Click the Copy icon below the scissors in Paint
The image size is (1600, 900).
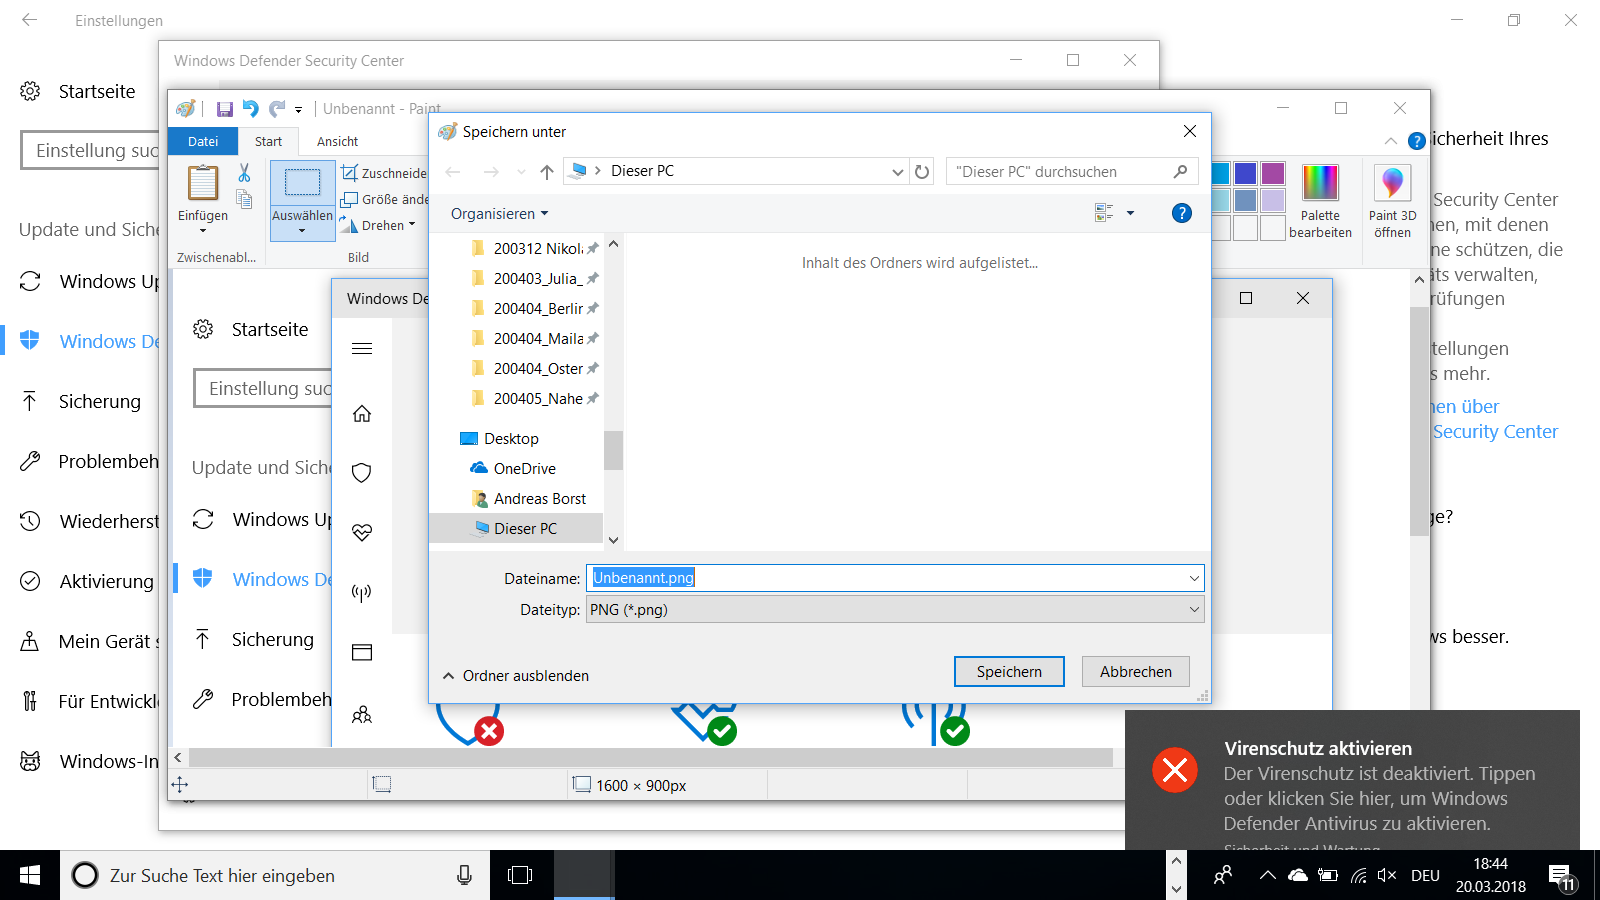pos(244,199)
